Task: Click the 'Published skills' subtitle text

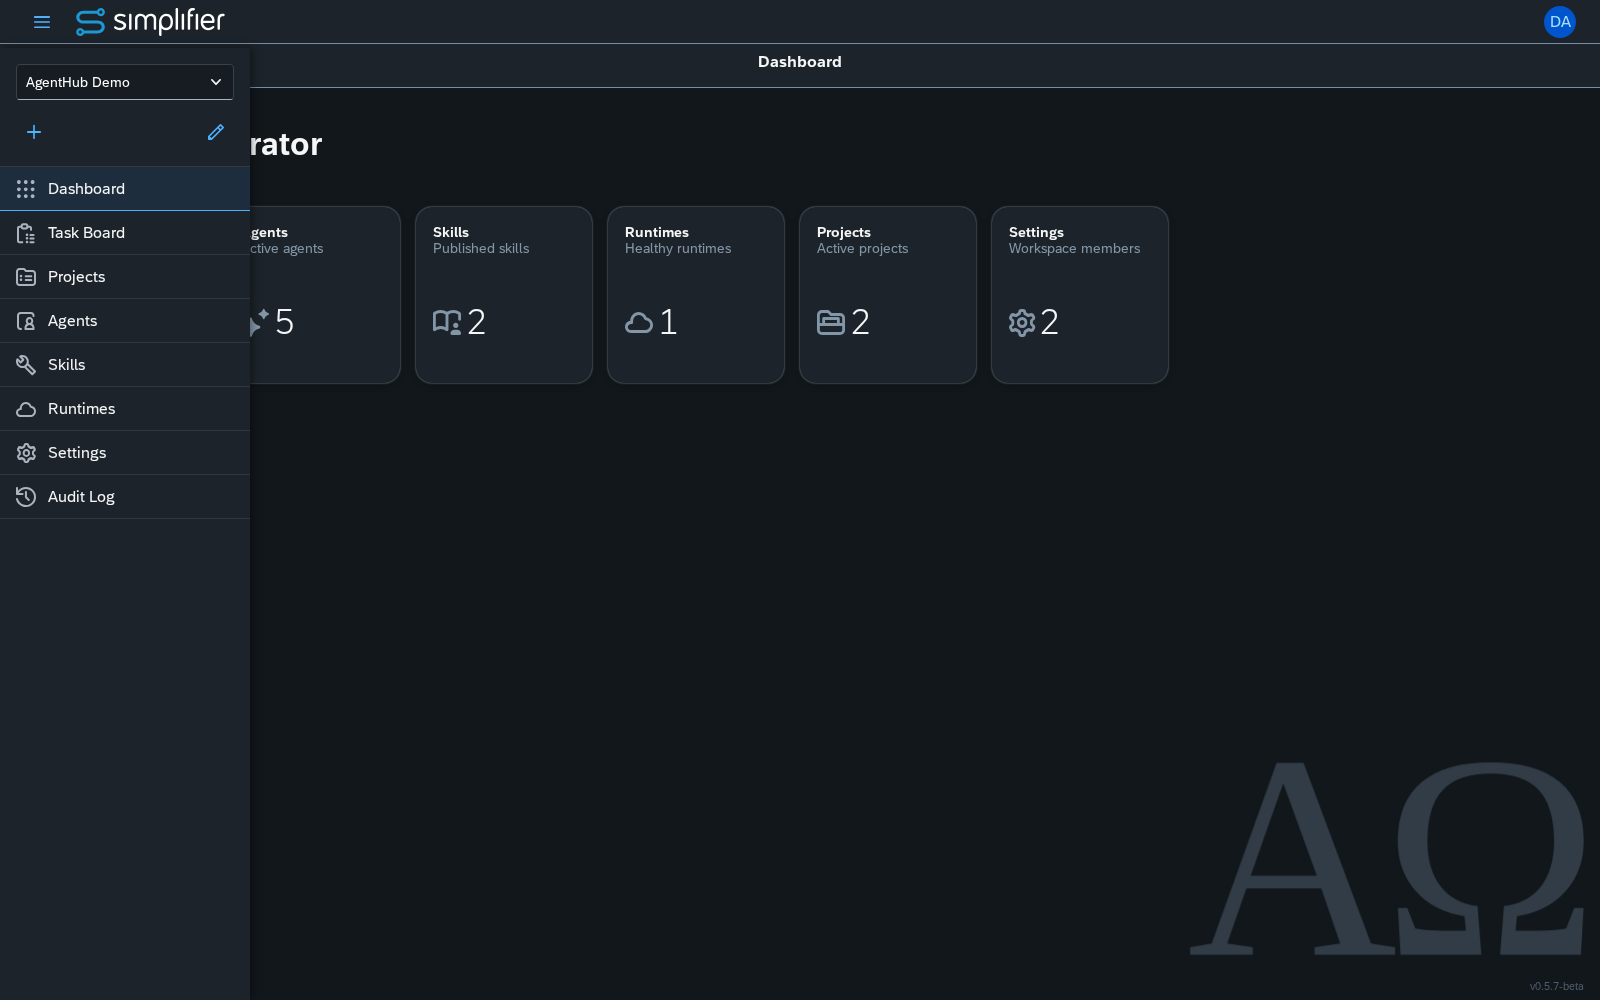Action: coord(481,249)
